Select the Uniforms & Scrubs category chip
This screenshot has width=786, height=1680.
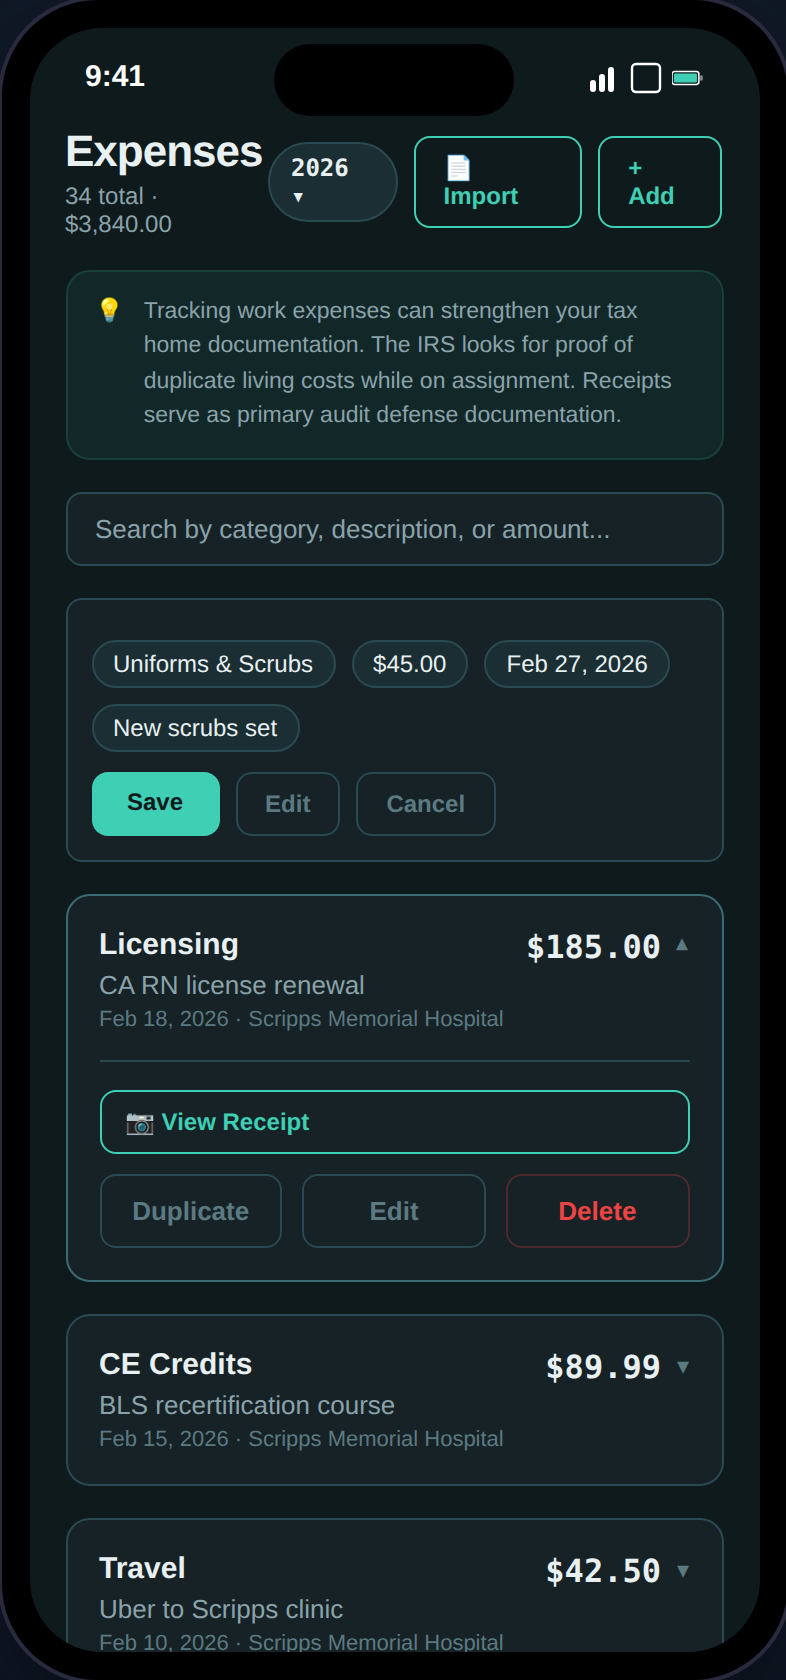[x=213, y=663]
